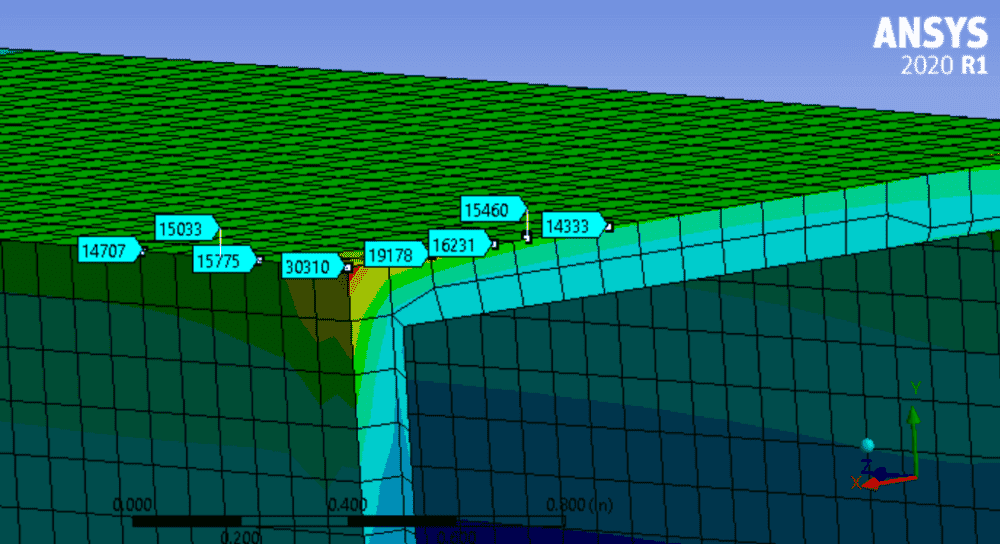The image size is (1000, 544).
Task: Select the 30310 probe label
Action: point(311,267)
